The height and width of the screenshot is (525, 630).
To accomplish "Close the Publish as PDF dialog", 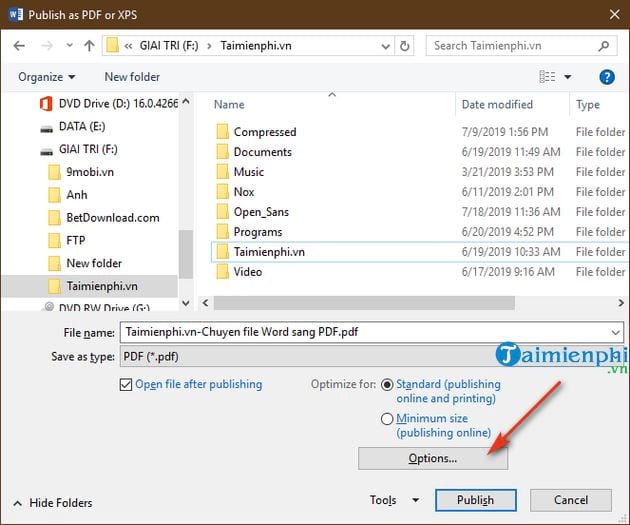I will (x=614, y=15).
